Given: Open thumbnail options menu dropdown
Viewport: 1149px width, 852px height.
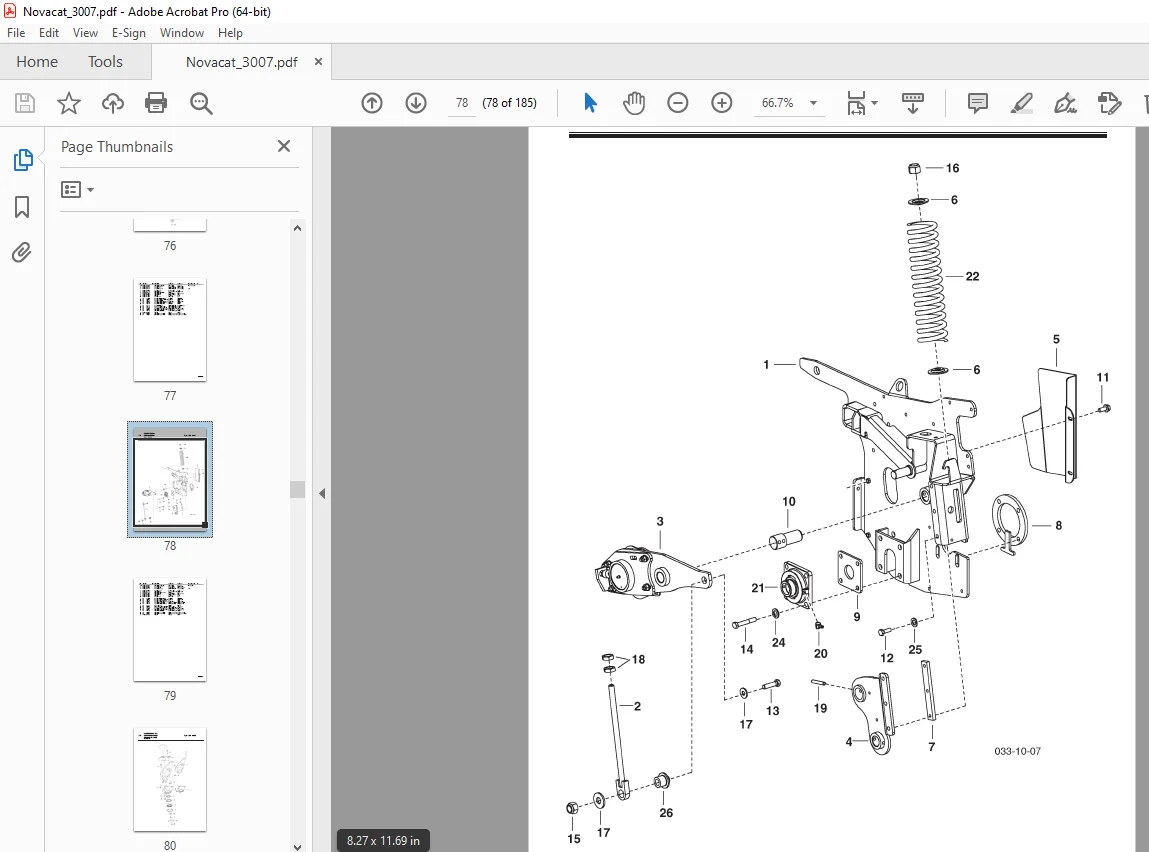Looking at the screenshot, I should pos(78,190).
